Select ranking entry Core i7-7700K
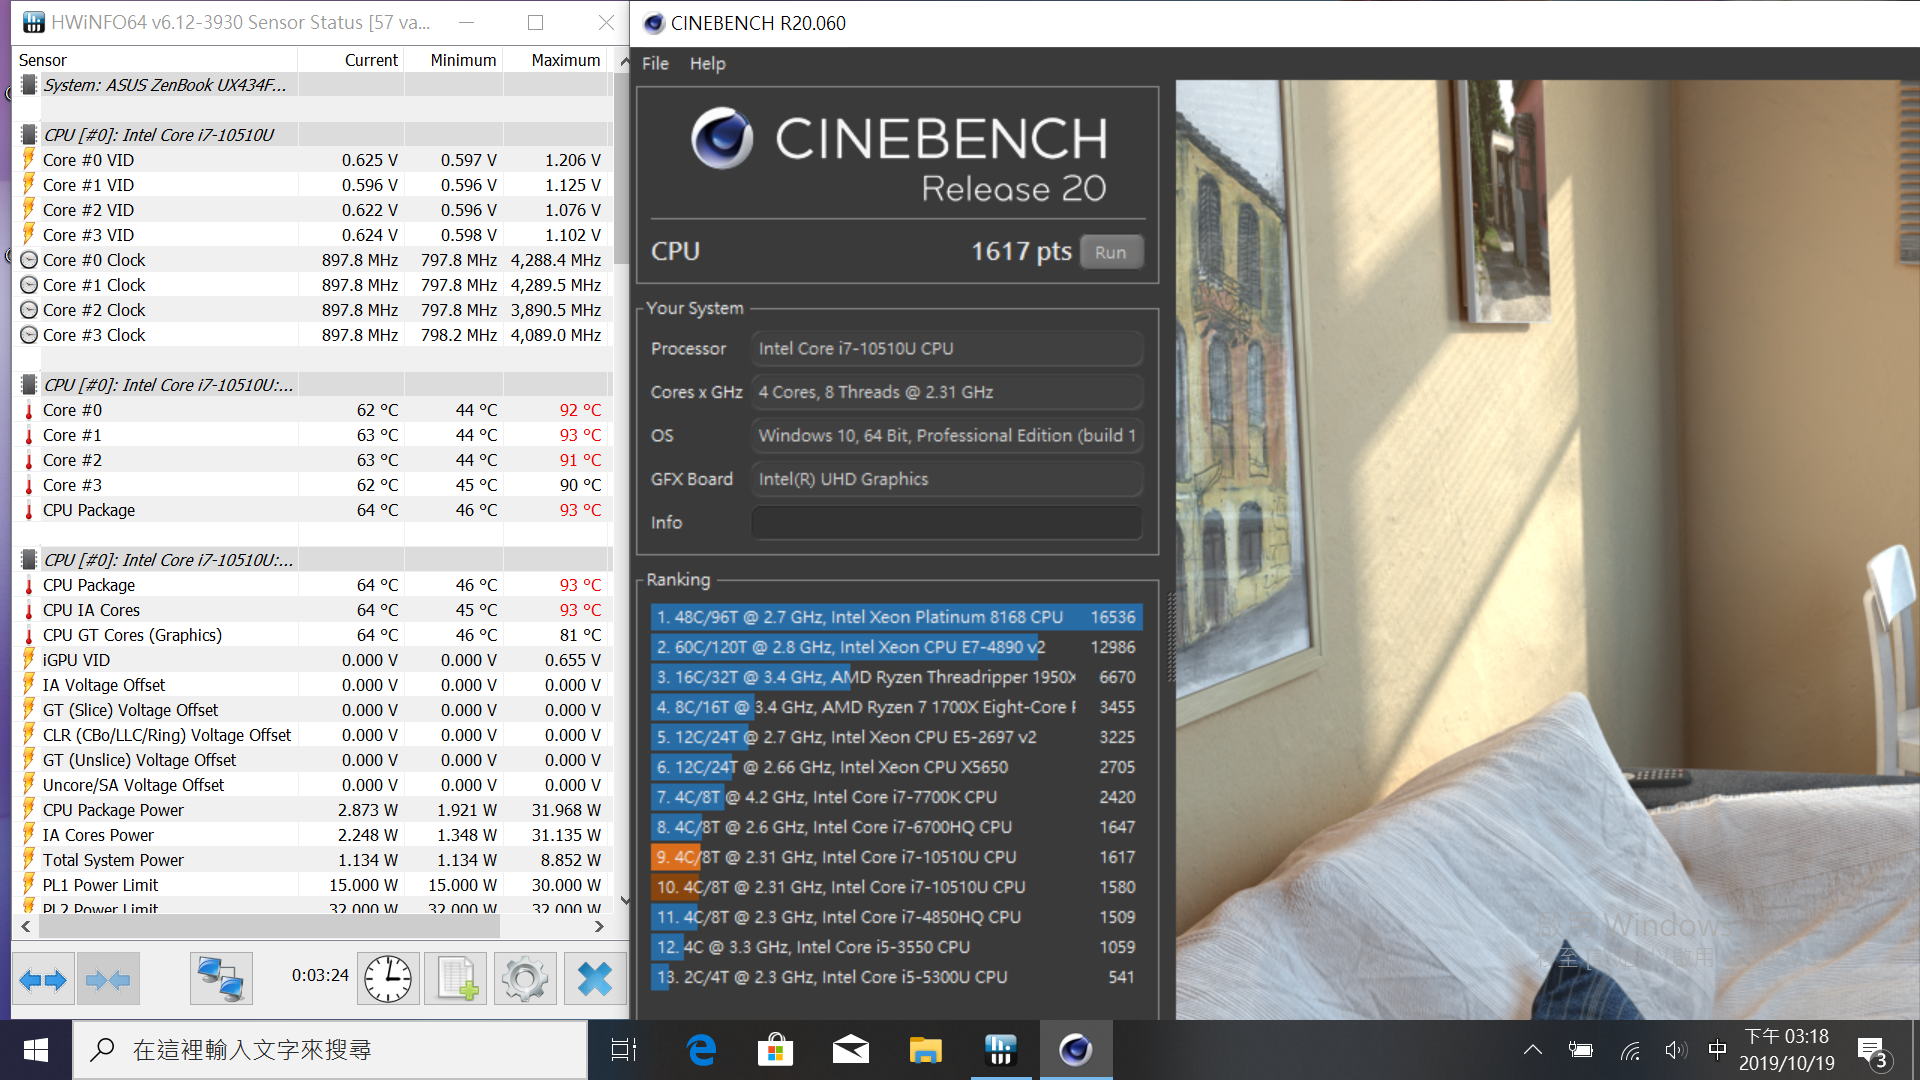This screenshot has height=1080, width=1920. (x=895, y=797)
